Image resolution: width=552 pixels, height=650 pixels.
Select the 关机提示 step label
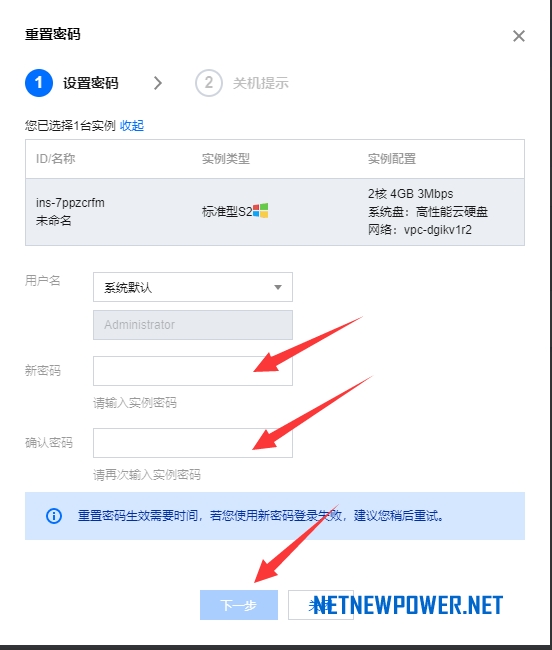pyautogui.click(x=261, y=83)
